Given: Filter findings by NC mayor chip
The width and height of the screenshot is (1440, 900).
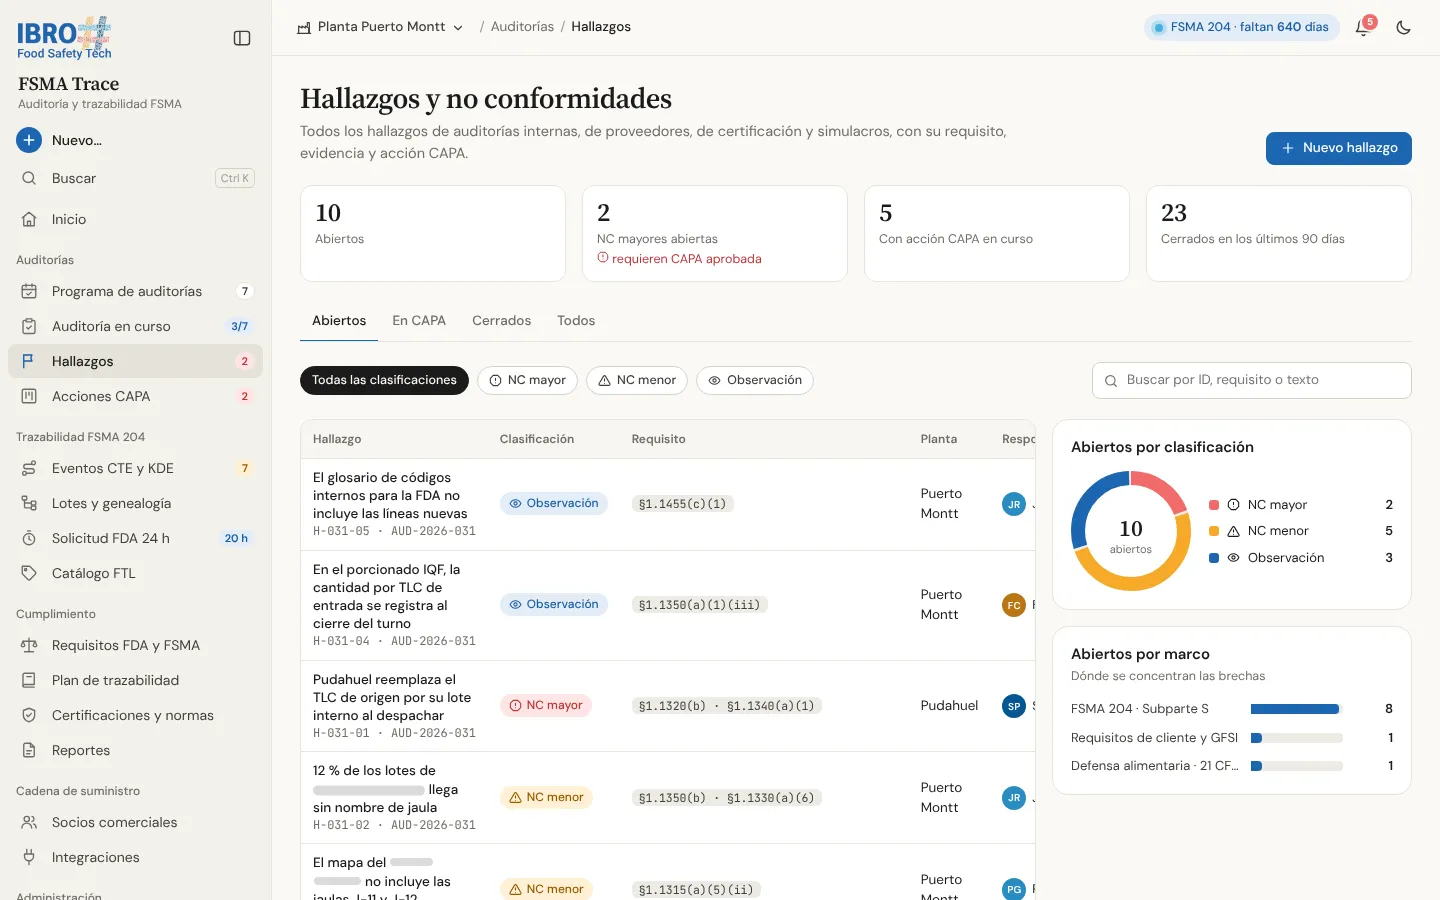Looking at the screenshot, I should (527, 380).
